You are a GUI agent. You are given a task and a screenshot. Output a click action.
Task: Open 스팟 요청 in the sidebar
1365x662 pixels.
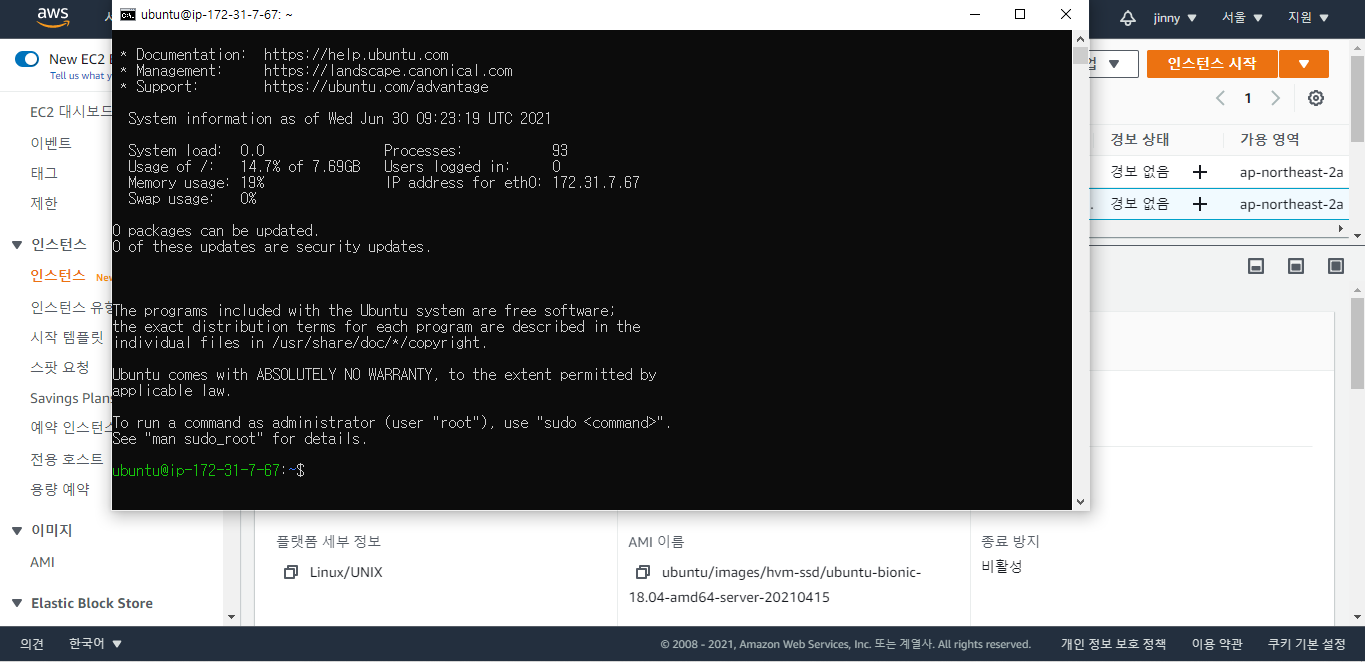point(60,367)
